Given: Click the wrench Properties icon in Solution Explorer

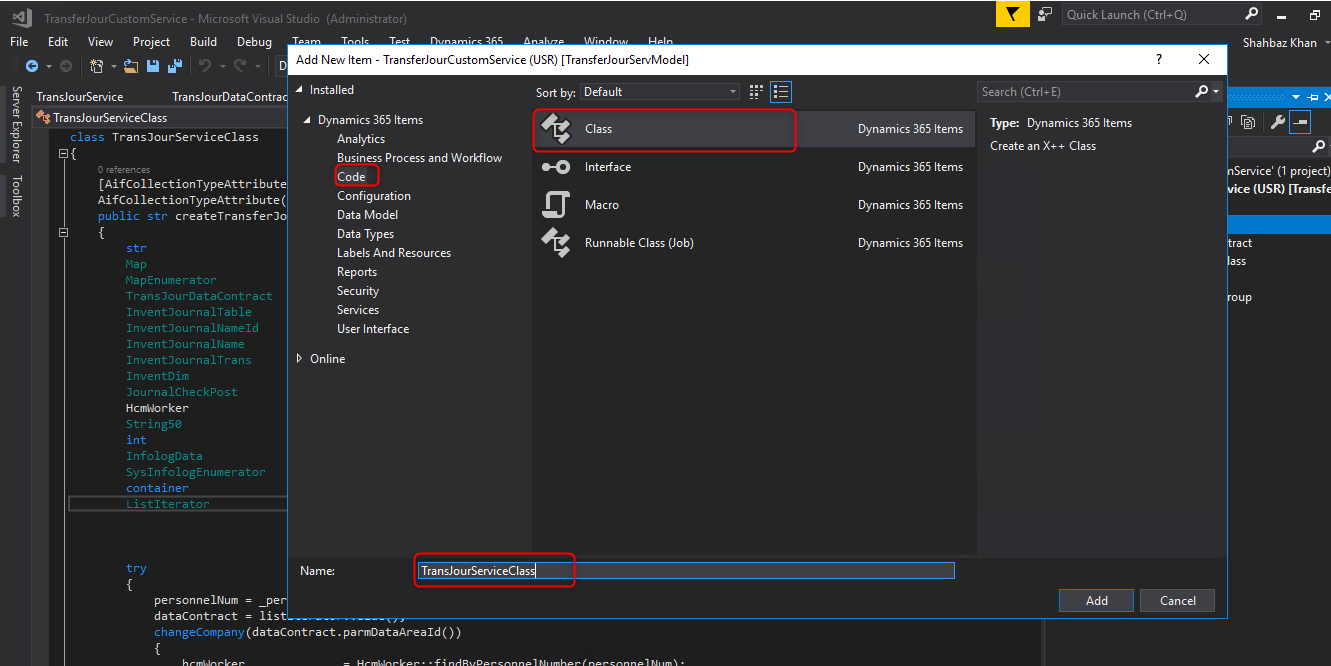Looking at the screenshot, I should [1277, 122].
